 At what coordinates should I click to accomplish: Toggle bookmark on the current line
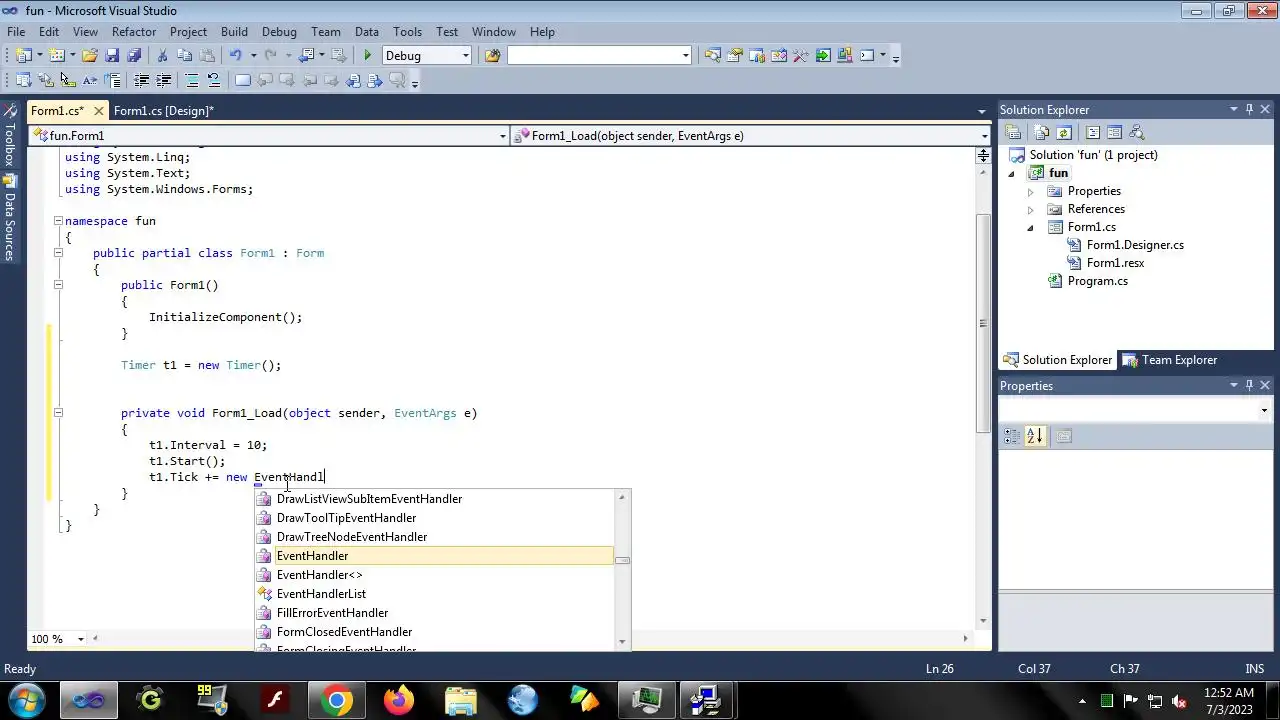pyautogui.click(x=242, y=80)
